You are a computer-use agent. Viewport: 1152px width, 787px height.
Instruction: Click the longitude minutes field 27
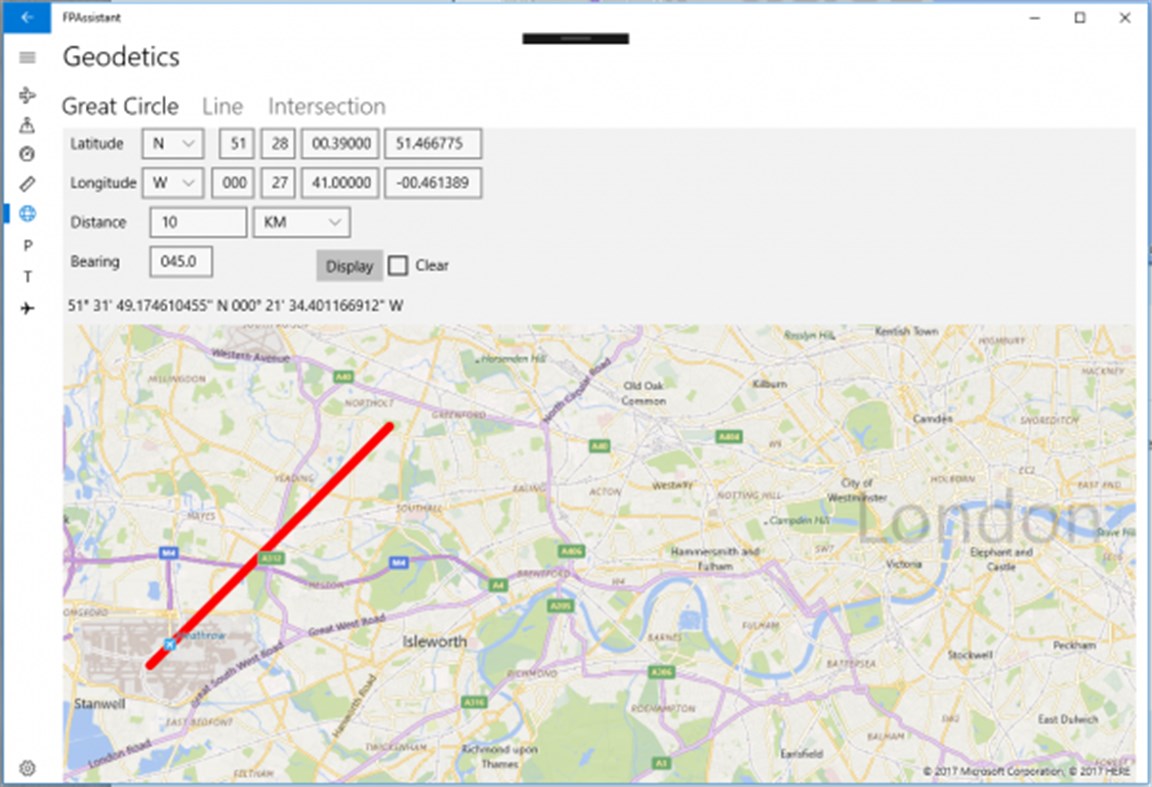click(x=278, y=183)
